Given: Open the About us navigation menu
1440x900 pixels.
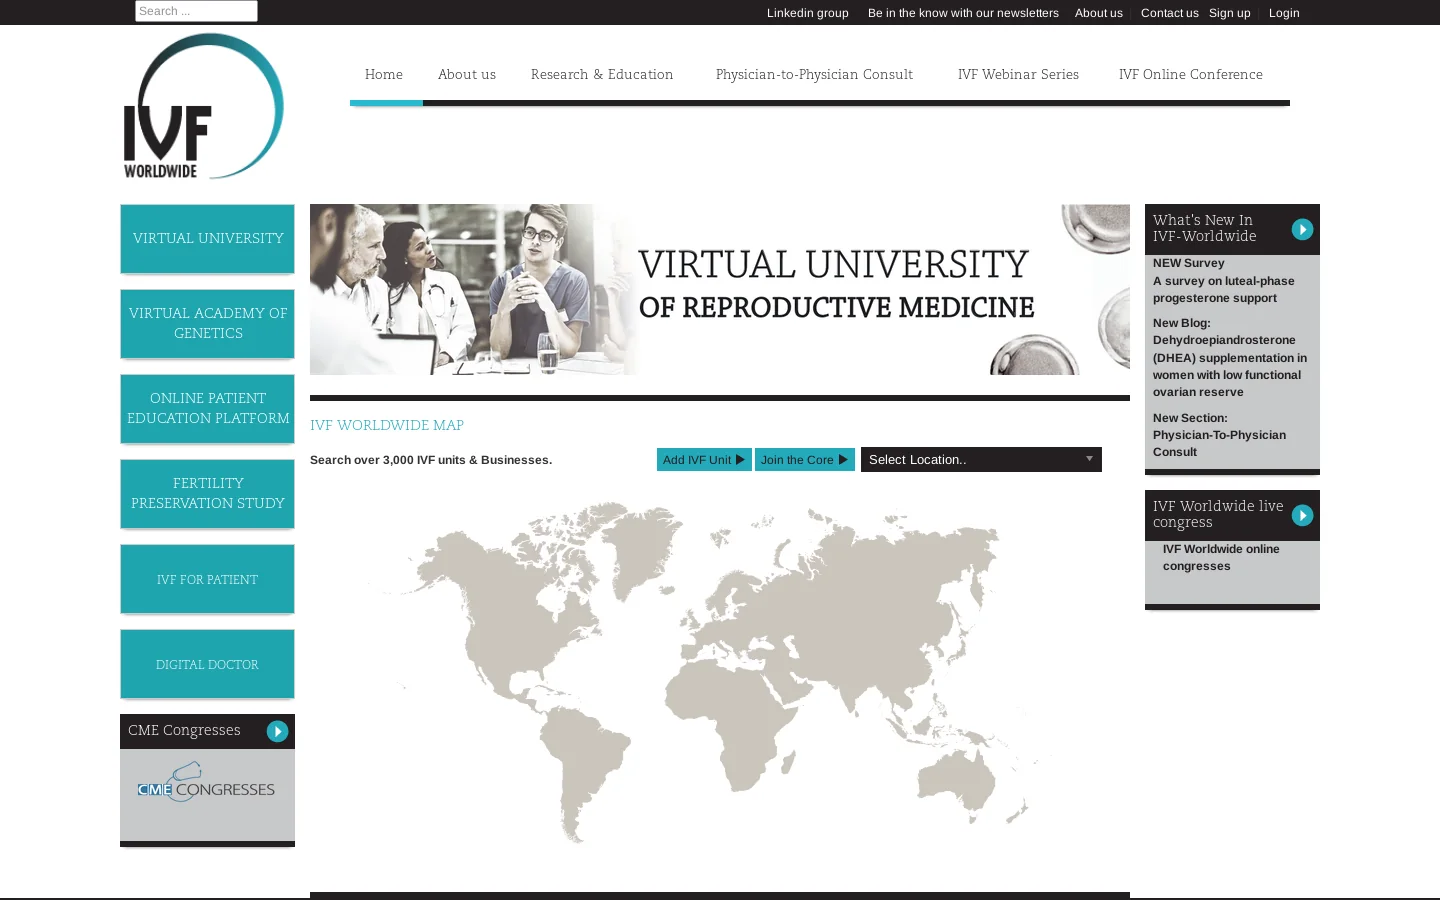Looking at the screenshot, I should point(467,74).
